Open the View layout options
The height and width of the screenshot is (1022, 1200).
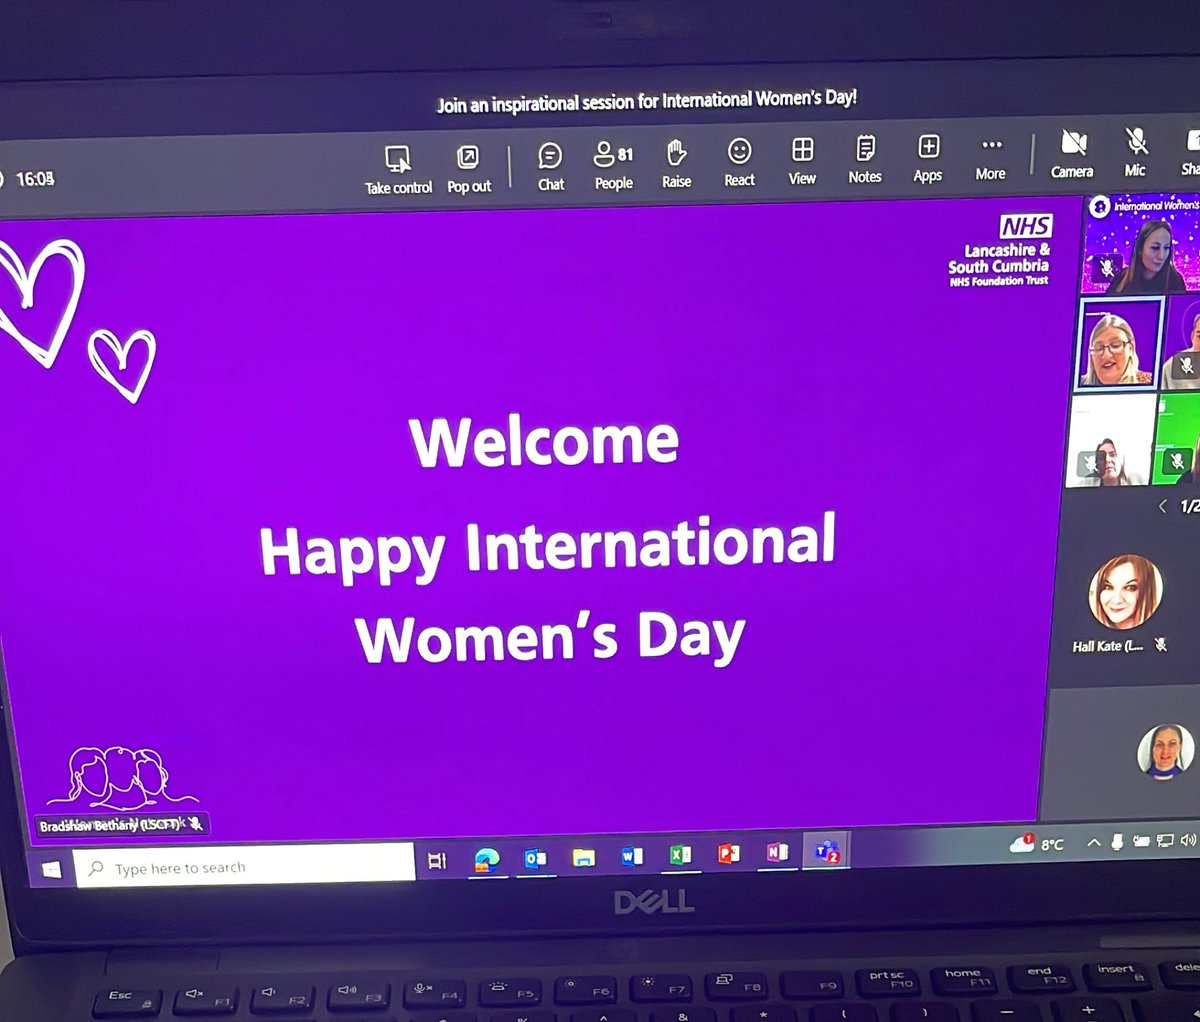pyautogui.click(x=802, y=161)
